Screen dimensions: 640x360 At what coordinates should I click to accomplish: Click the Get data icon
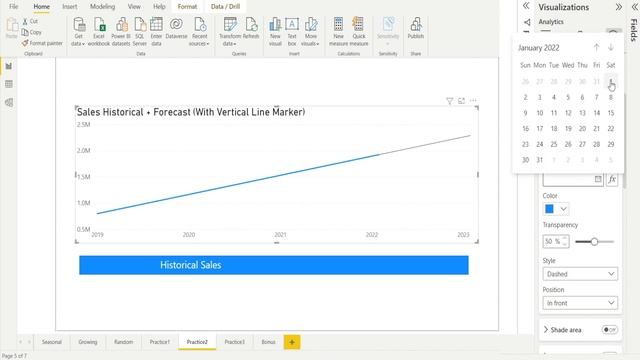(78, 24)
